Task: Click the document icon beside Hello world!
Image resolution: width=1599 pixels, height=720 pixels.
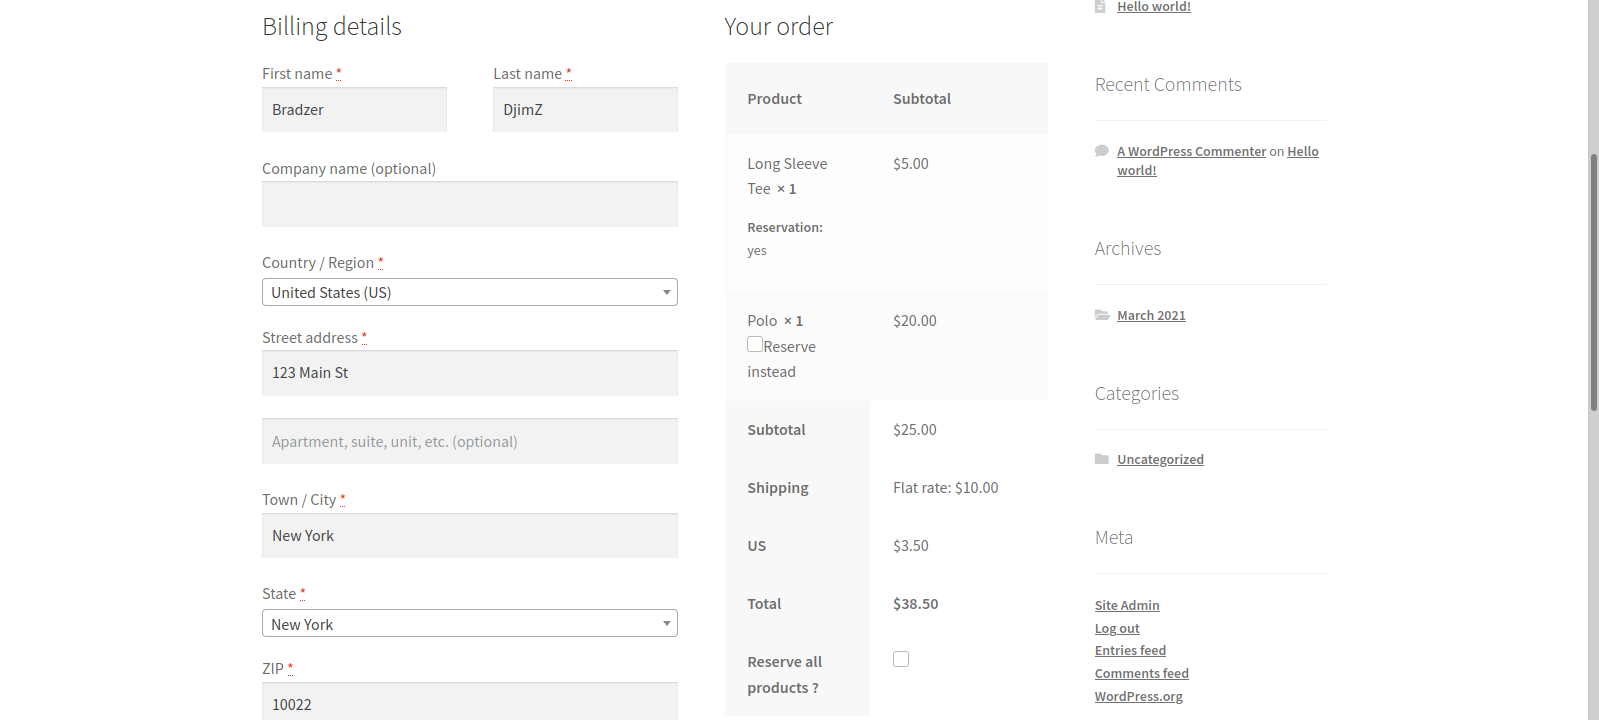Action: [1100, 7]
